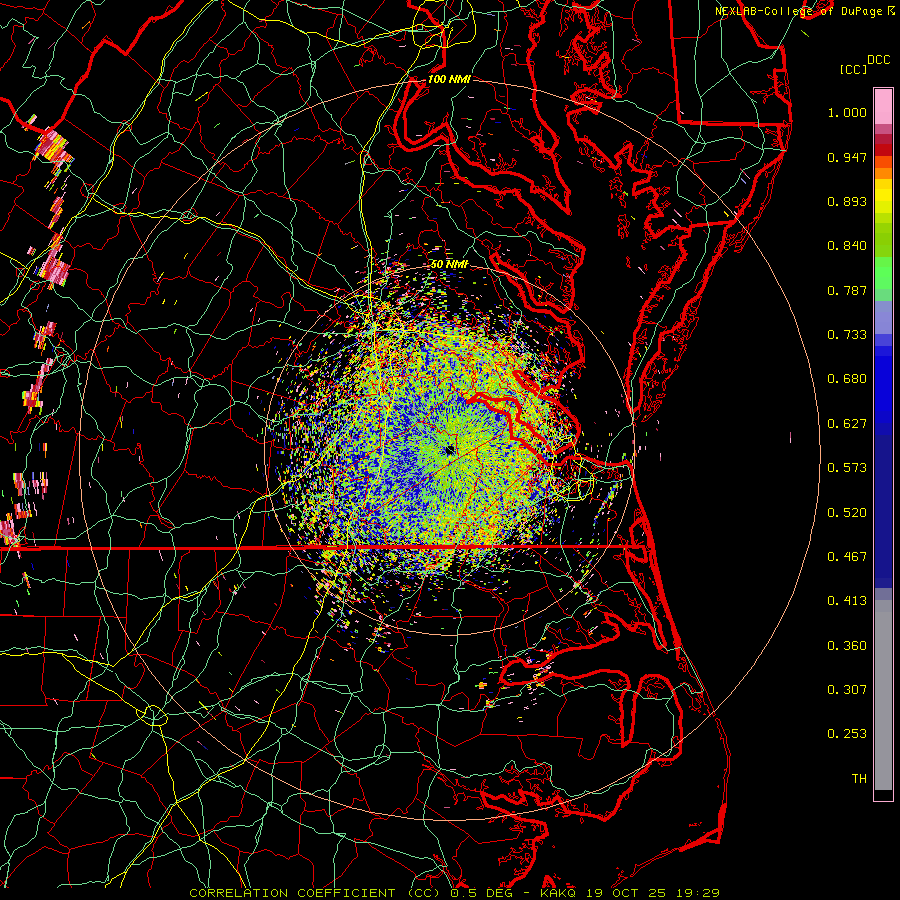This screenshot has width=900, height=900.
Task: Click the 0.360 color scale label
Action: click(847, 646)
